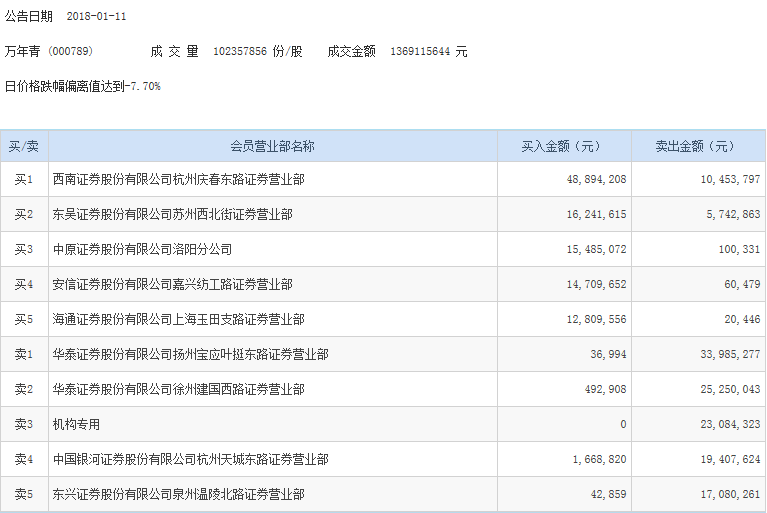Click stock name 万年青 (000789)
767x513 pixels.
[x=48, y=51]
